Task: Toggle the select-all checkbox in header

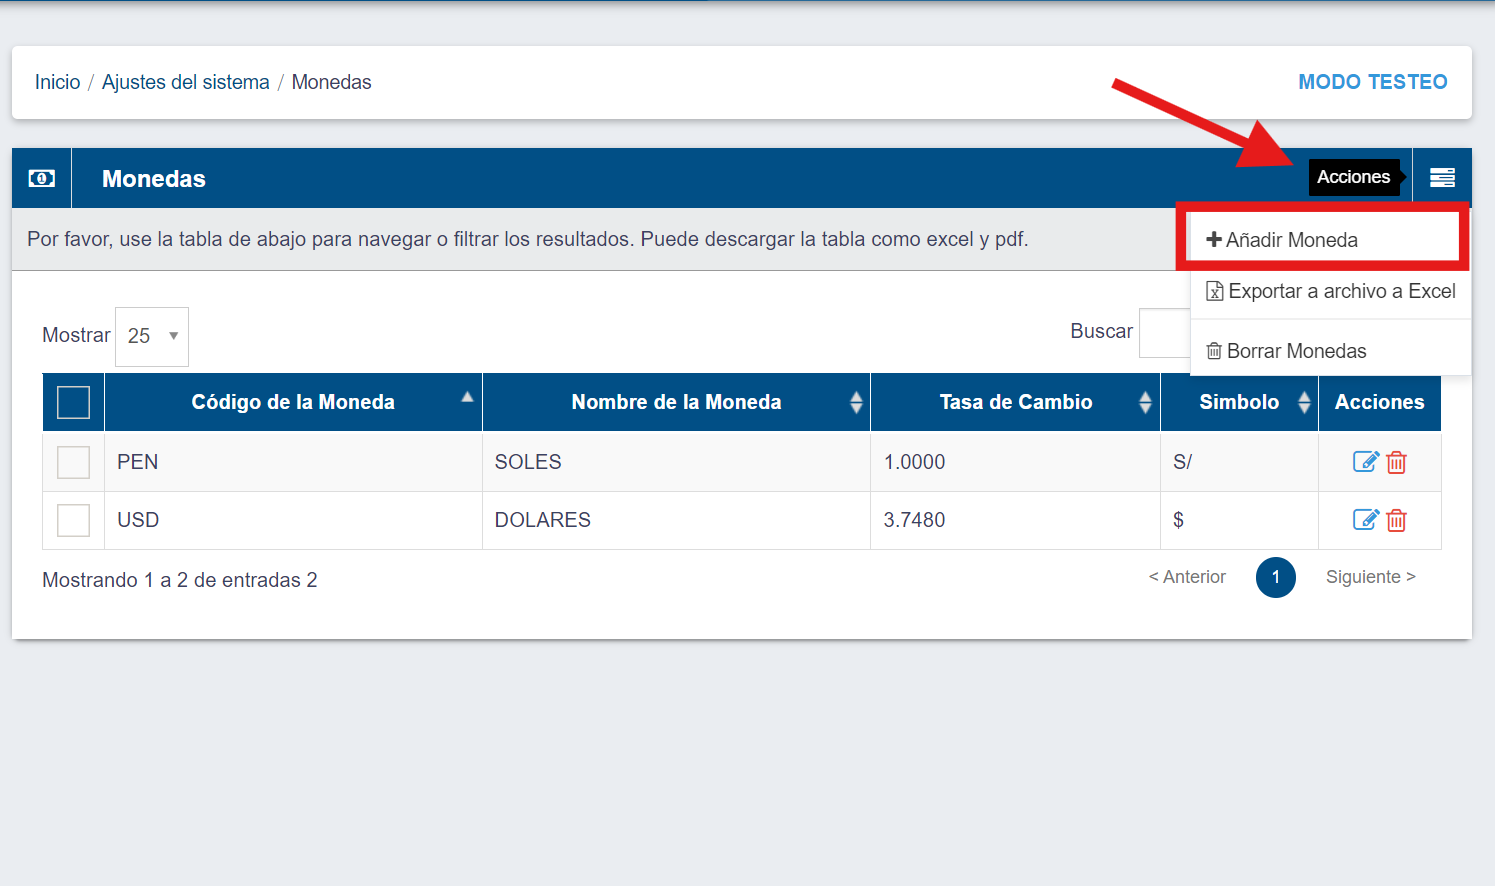Action: [x=74, y=402]
